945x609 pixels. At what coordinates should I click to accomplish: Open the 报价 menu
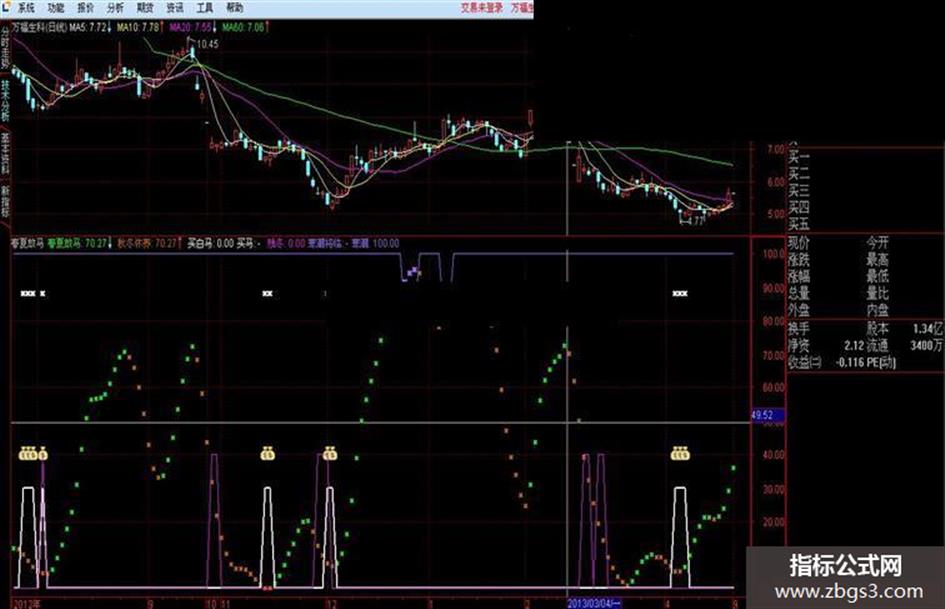[86, 8]
